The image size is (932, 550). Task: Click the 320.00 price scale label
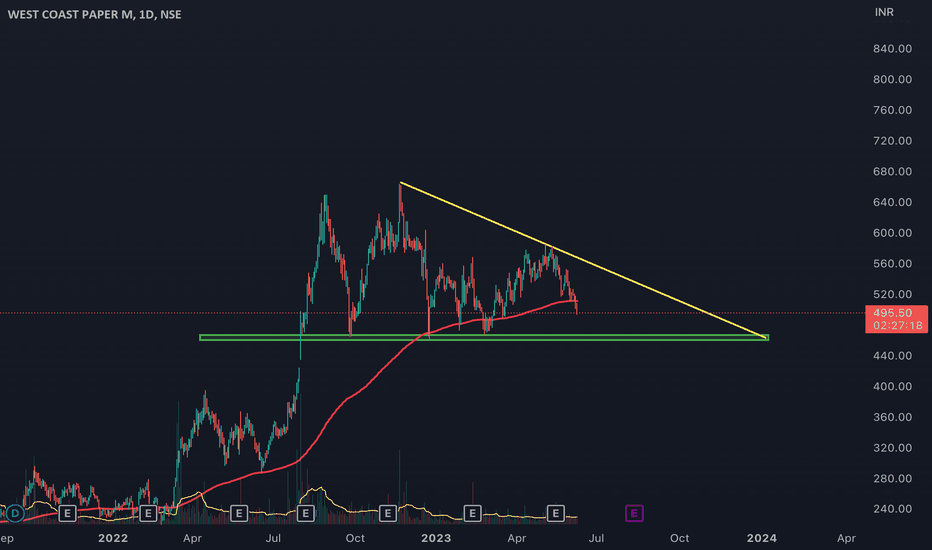[x=892, y=448]
